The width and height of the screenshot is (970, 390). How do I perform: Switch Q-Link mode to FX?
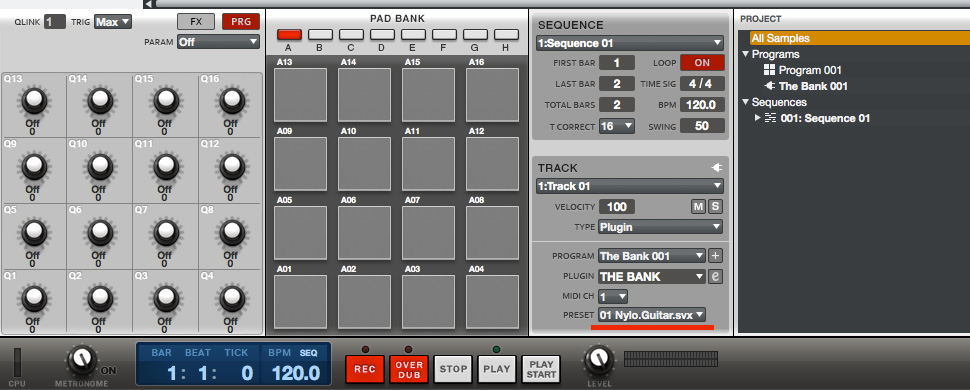(195, 21)
